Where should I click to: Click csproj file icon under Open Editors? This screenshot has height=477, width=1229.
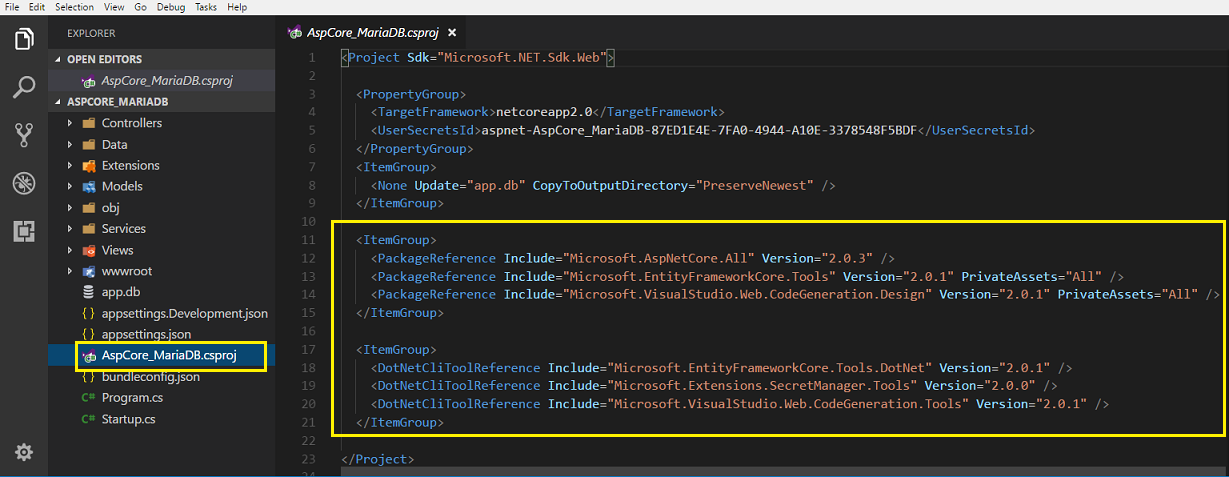pos(88,80)
